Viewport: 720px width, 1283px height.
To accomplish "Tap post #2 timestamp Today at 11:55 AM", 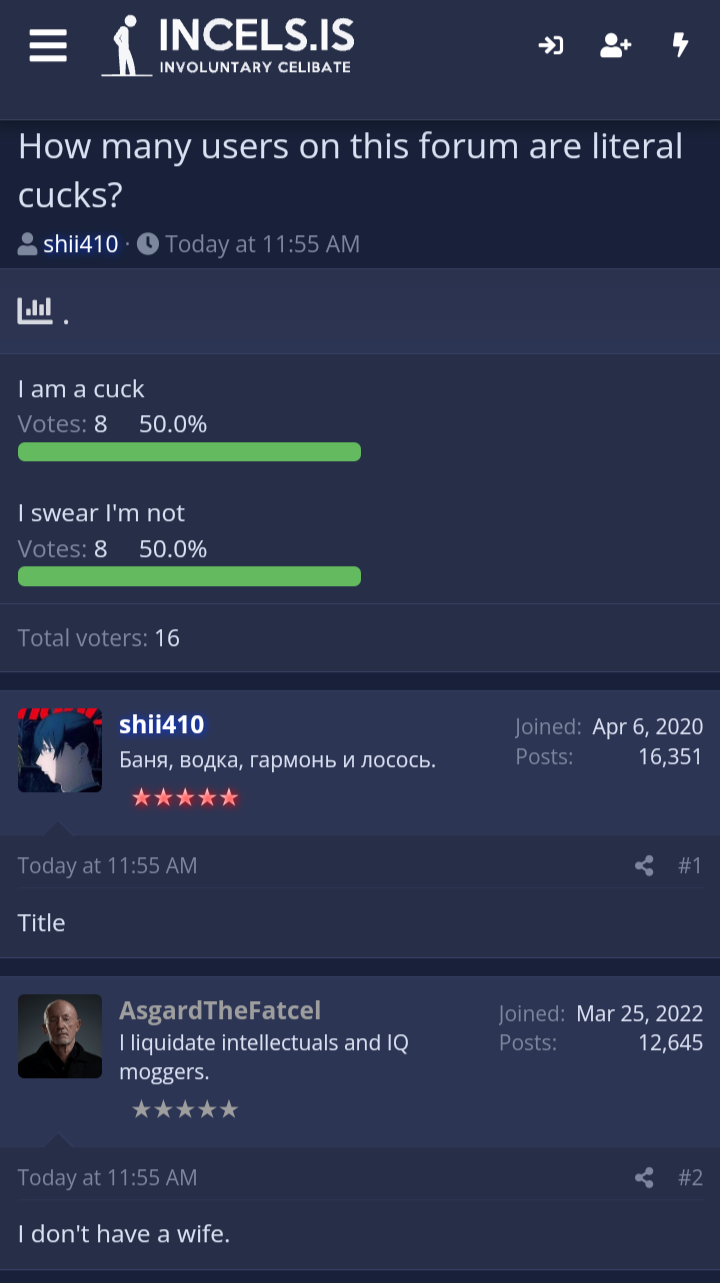I will pos(107,1178).
